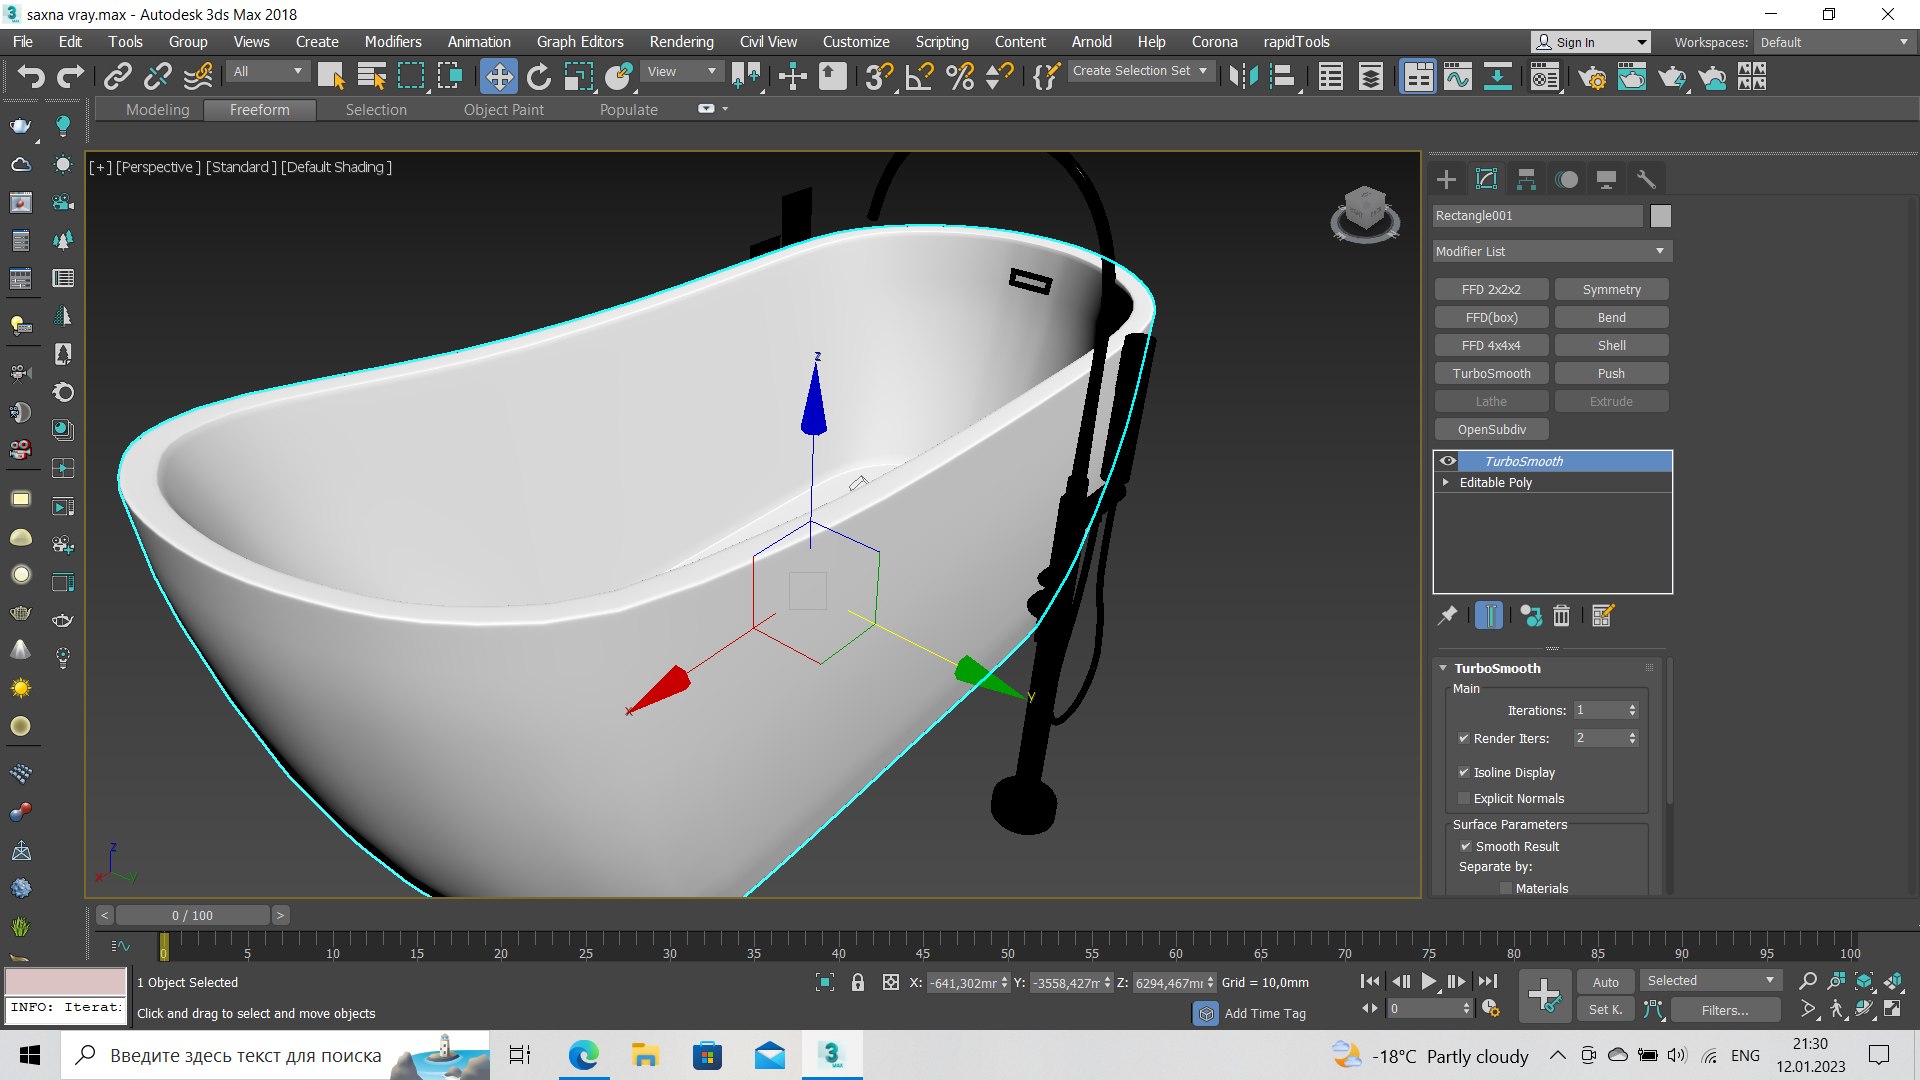Expand the Editable Poly stack entry
The width and height of the screenshot is (1920, 1080).
coord(1446,482)
